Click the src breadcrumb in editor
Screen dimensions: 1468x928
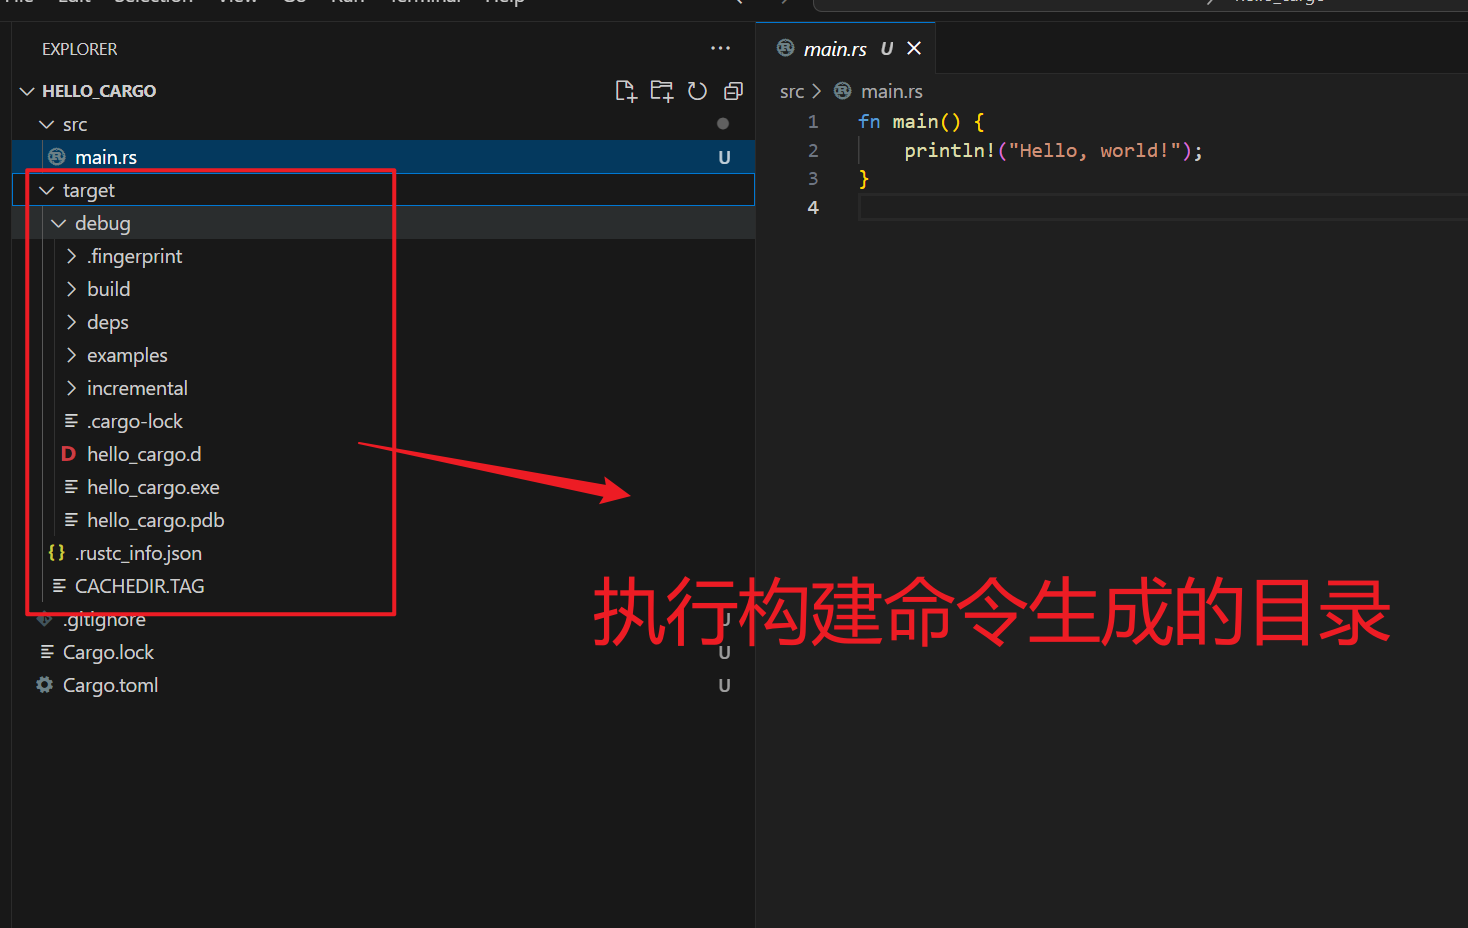pyautogui.click(x=791, y=92)
